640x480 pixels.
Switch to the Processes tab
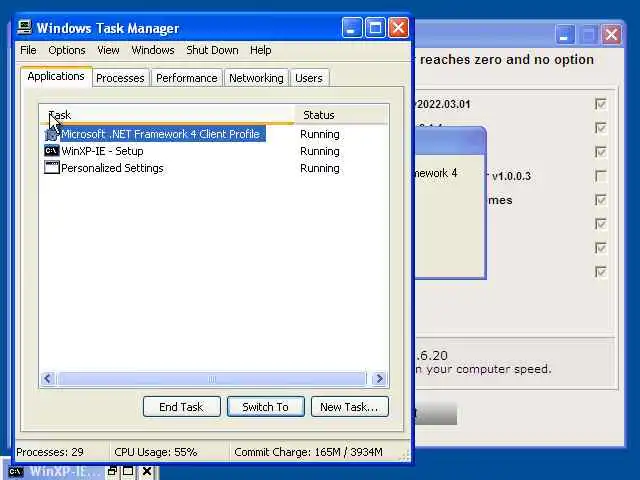tap(120, 78)
